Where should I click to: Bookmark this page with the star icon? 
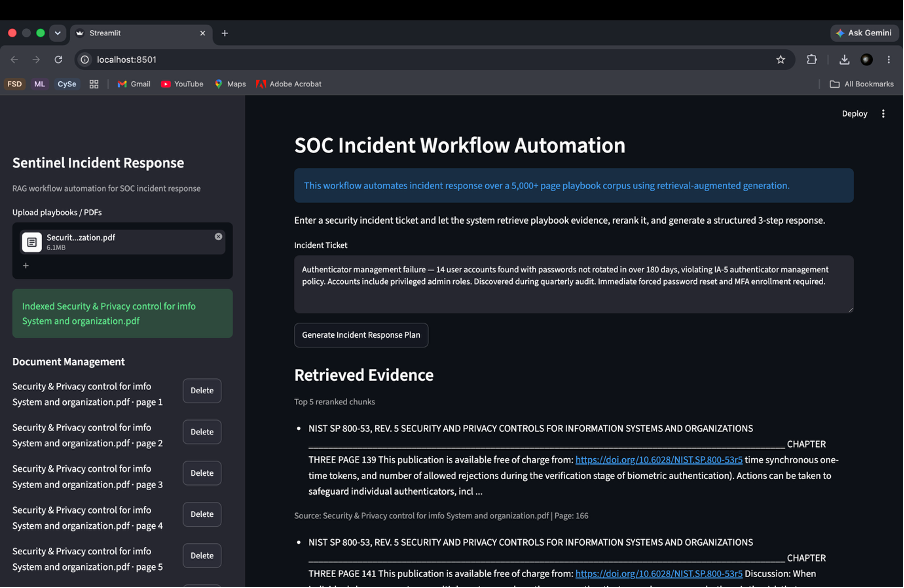point(781,59)
